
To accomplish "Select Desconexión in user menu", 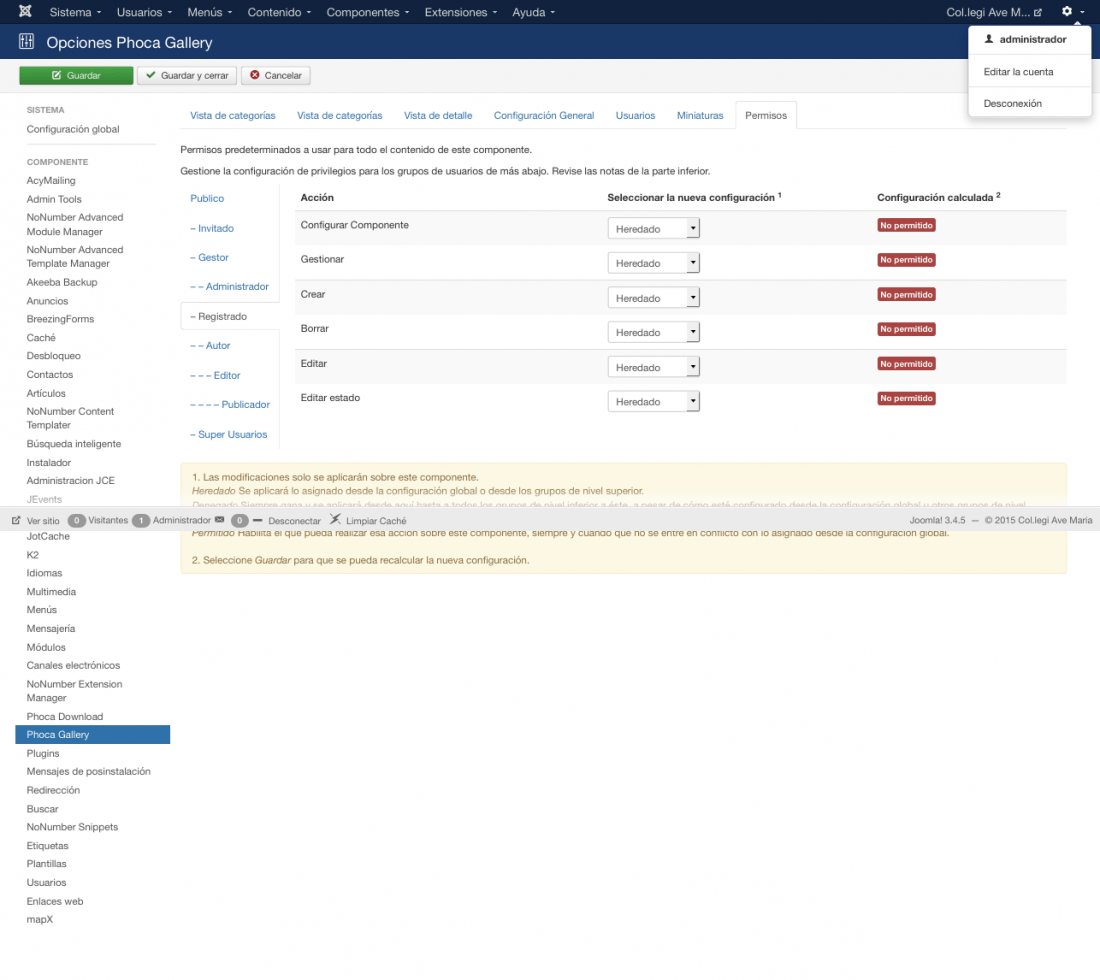I will [x=1012, y=103].
